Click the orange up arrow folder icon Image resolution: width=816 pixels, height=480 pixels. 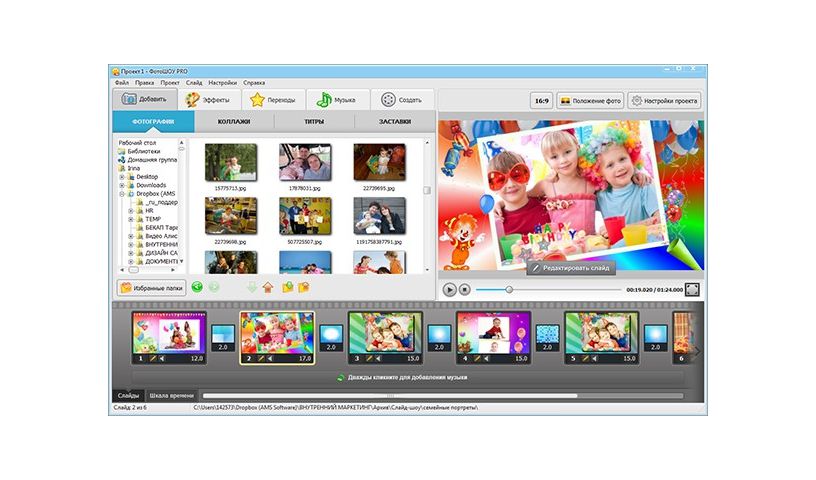[x=267, y=287]
